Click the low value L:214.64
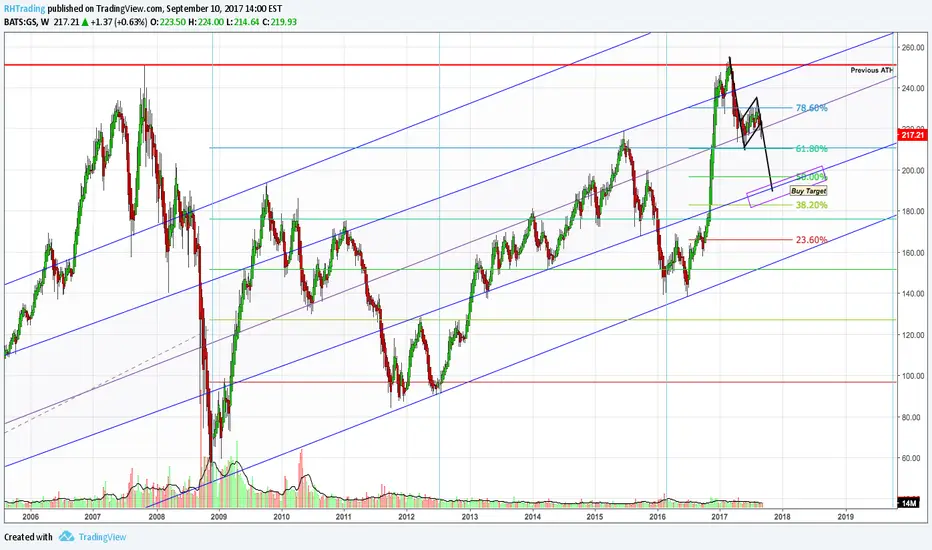 (x=243, y=22)
